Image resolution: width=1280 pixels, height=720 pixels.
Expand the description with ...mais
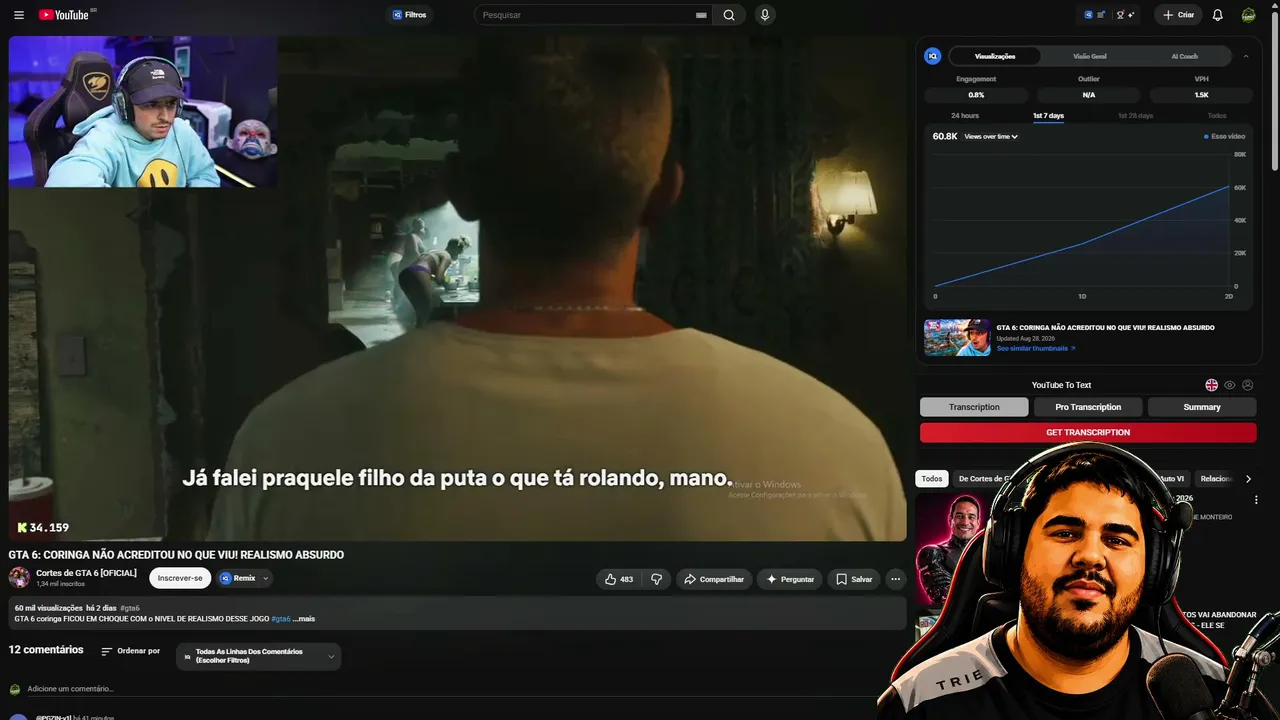pos(303,619)
